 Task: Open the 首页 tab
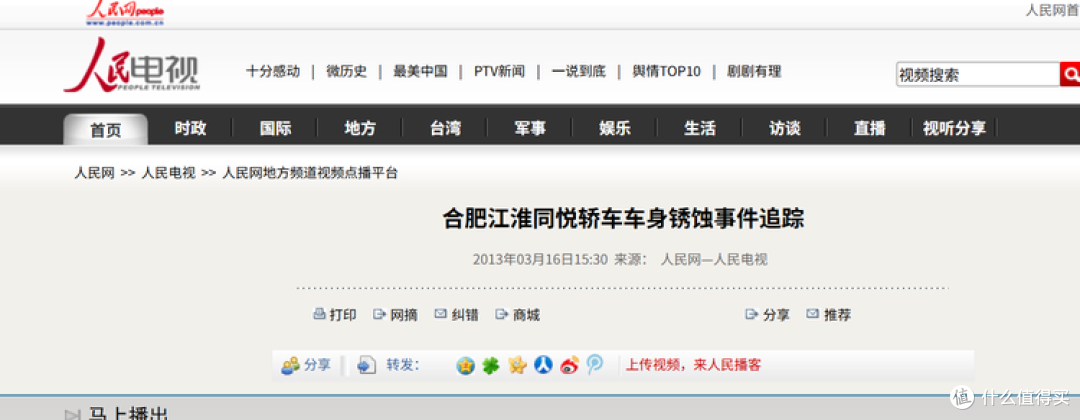[x=105, y=129]
